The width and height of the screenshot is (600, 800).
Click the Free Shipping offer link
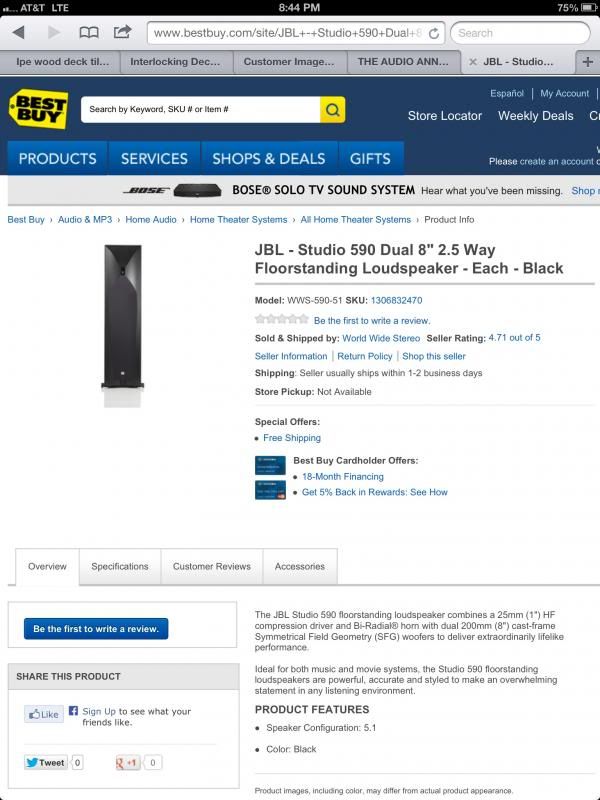(x=292, y=438)
